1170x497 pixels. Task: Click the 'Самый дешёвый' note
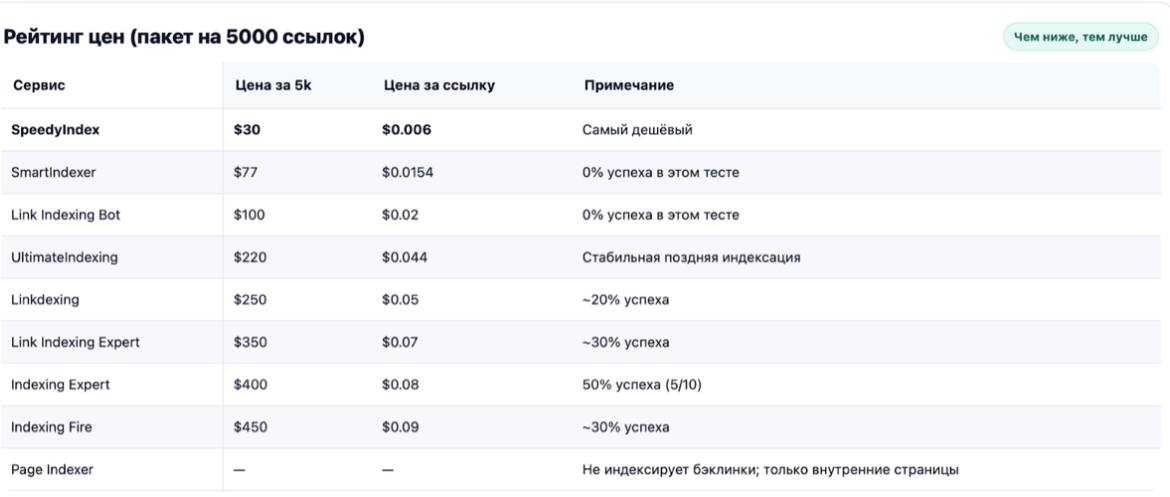pyautogui.click(x=637, y=130)
